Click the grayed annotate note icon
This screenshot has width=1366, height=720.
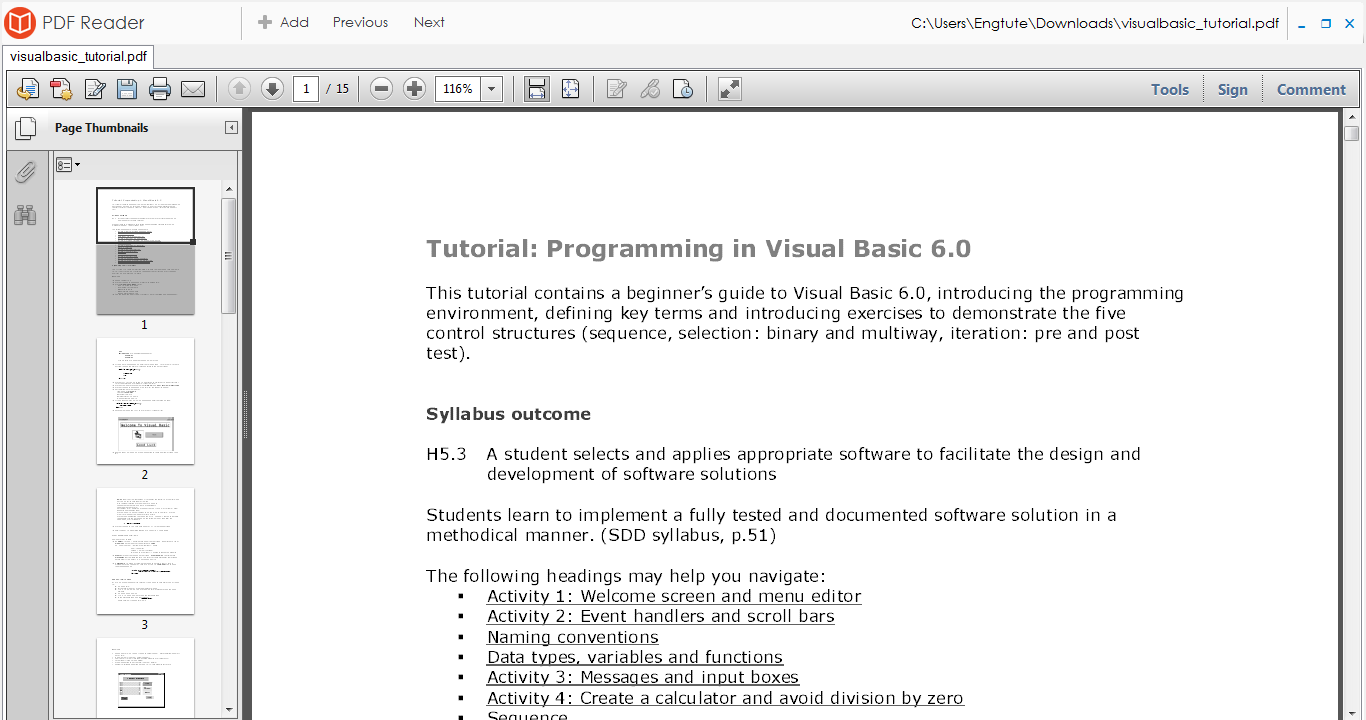[617, 89]
